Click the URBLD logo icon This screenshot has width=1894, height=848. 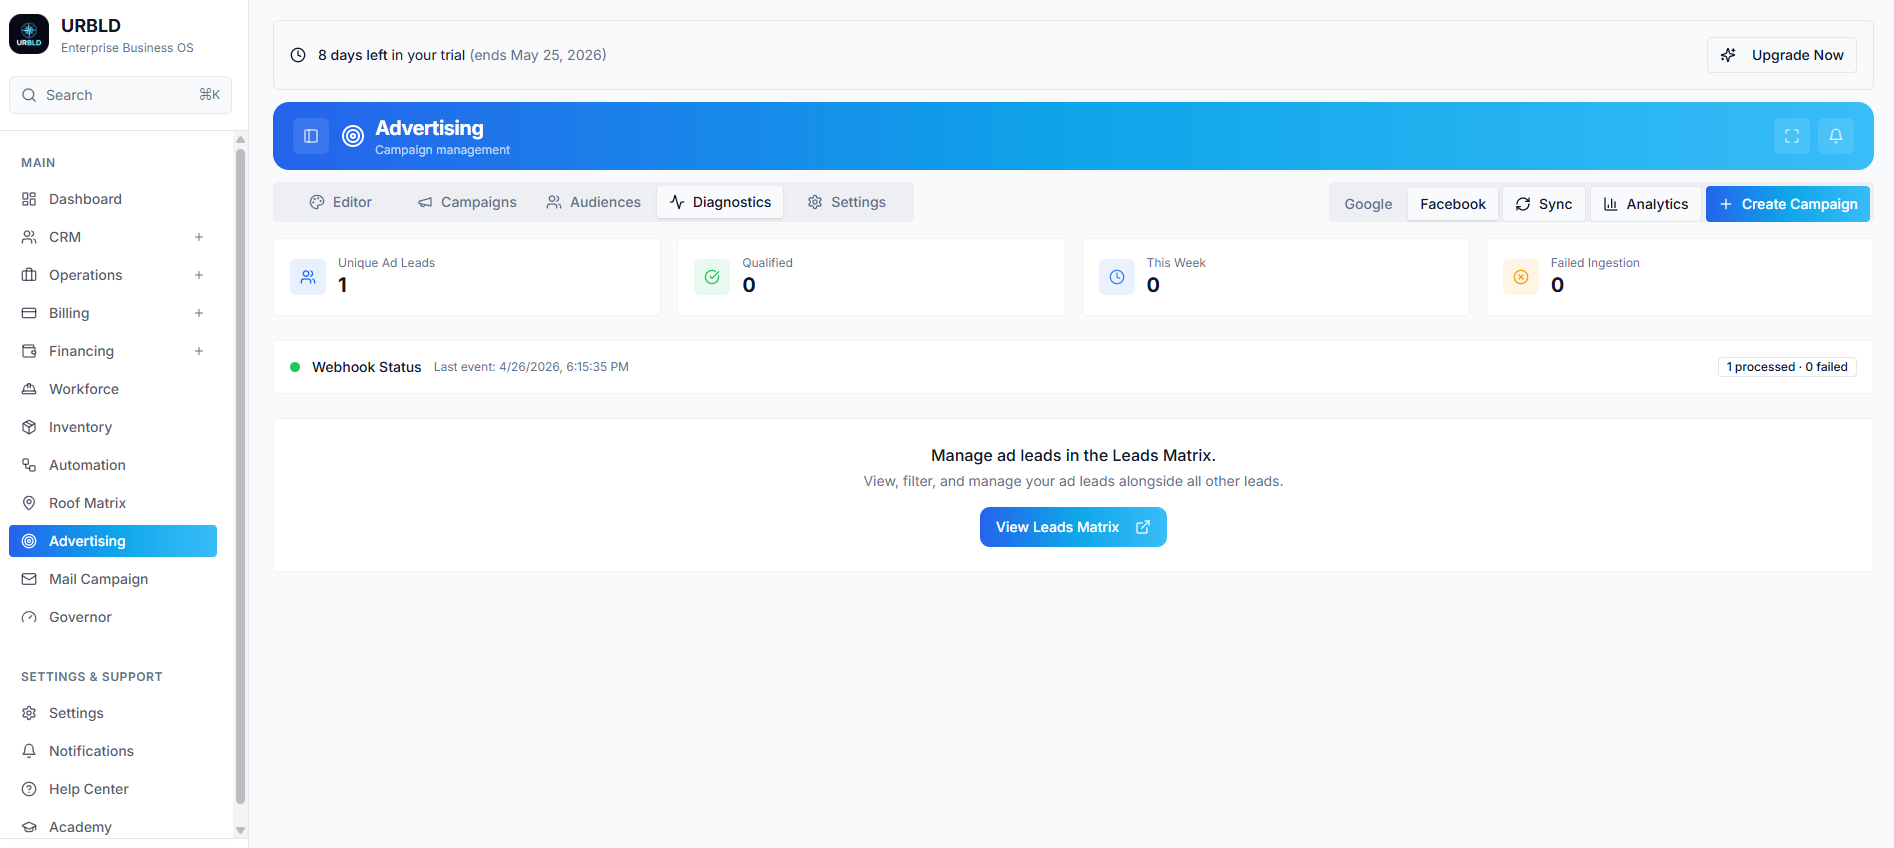pyautogui.click(x=29, y=34)
